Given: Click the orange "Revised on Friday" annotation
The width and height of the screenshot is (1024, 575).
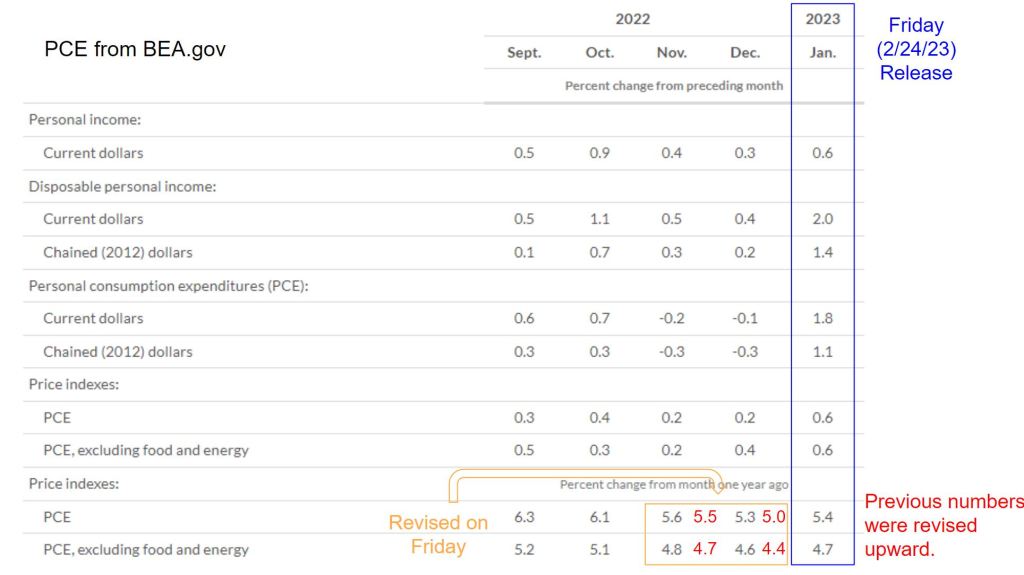Looking at the screenshot, I should tap(438, 534).
